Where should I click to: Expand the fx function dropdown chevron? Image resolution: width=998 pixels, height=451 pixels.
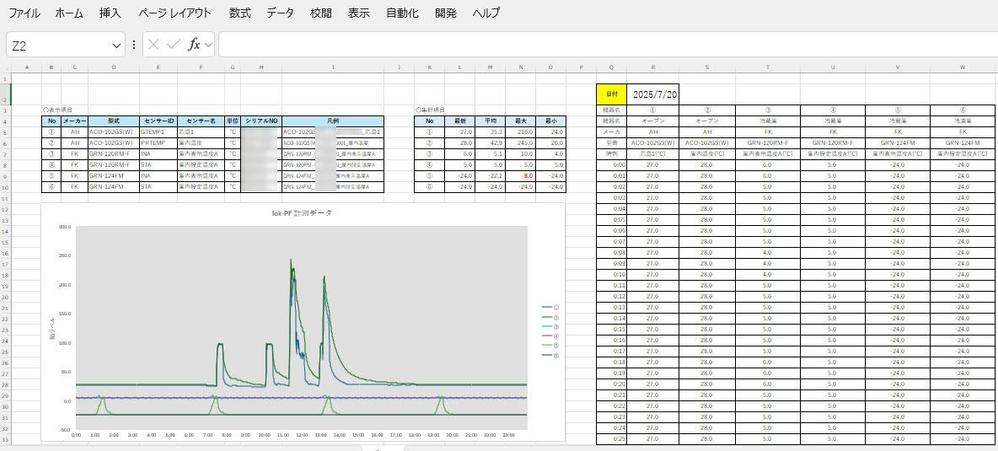[x=208, y=45]
